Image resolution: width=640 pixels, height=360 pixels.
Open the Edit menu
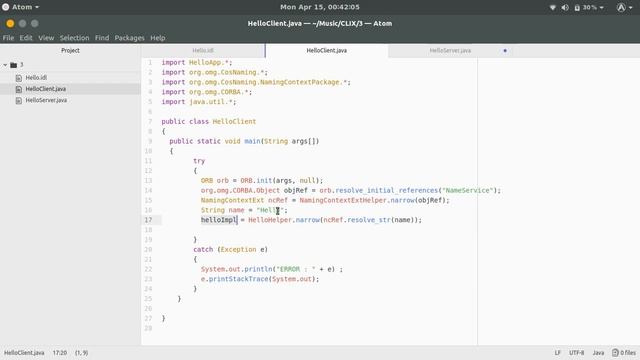coord(26,38)
